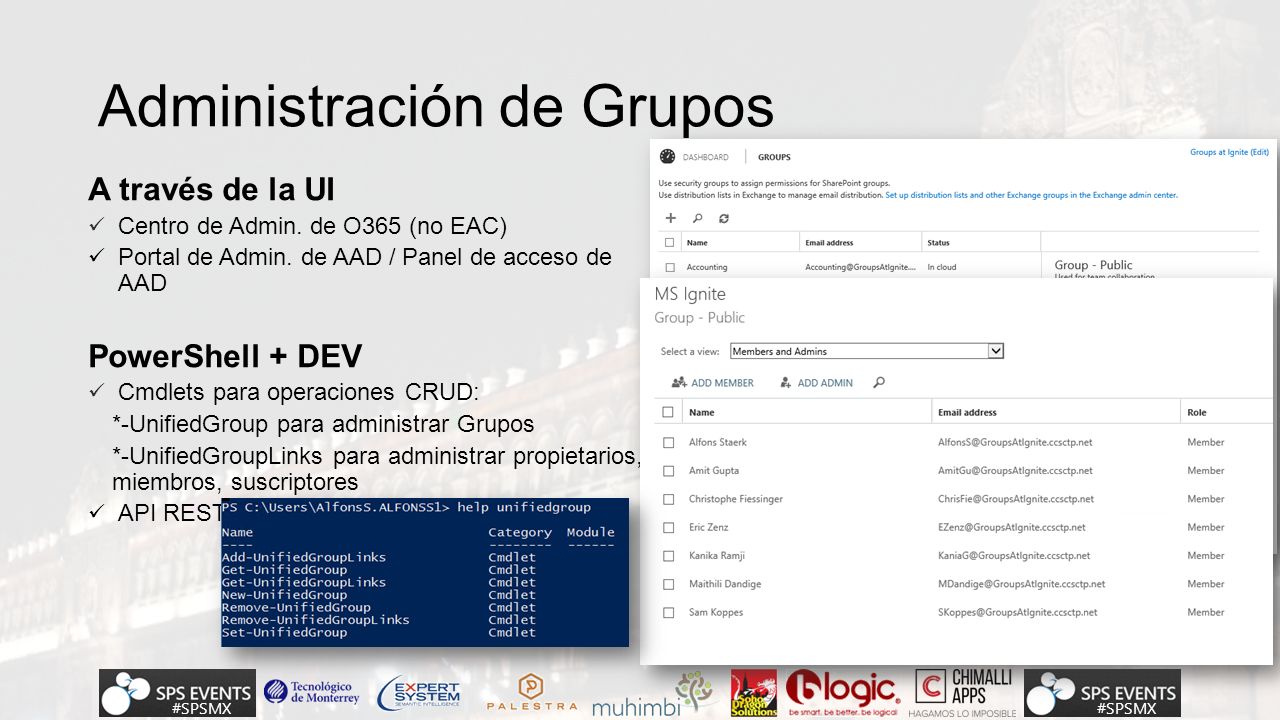
Task: Check the box for Kanika Ramji
Action: point(668,555)
